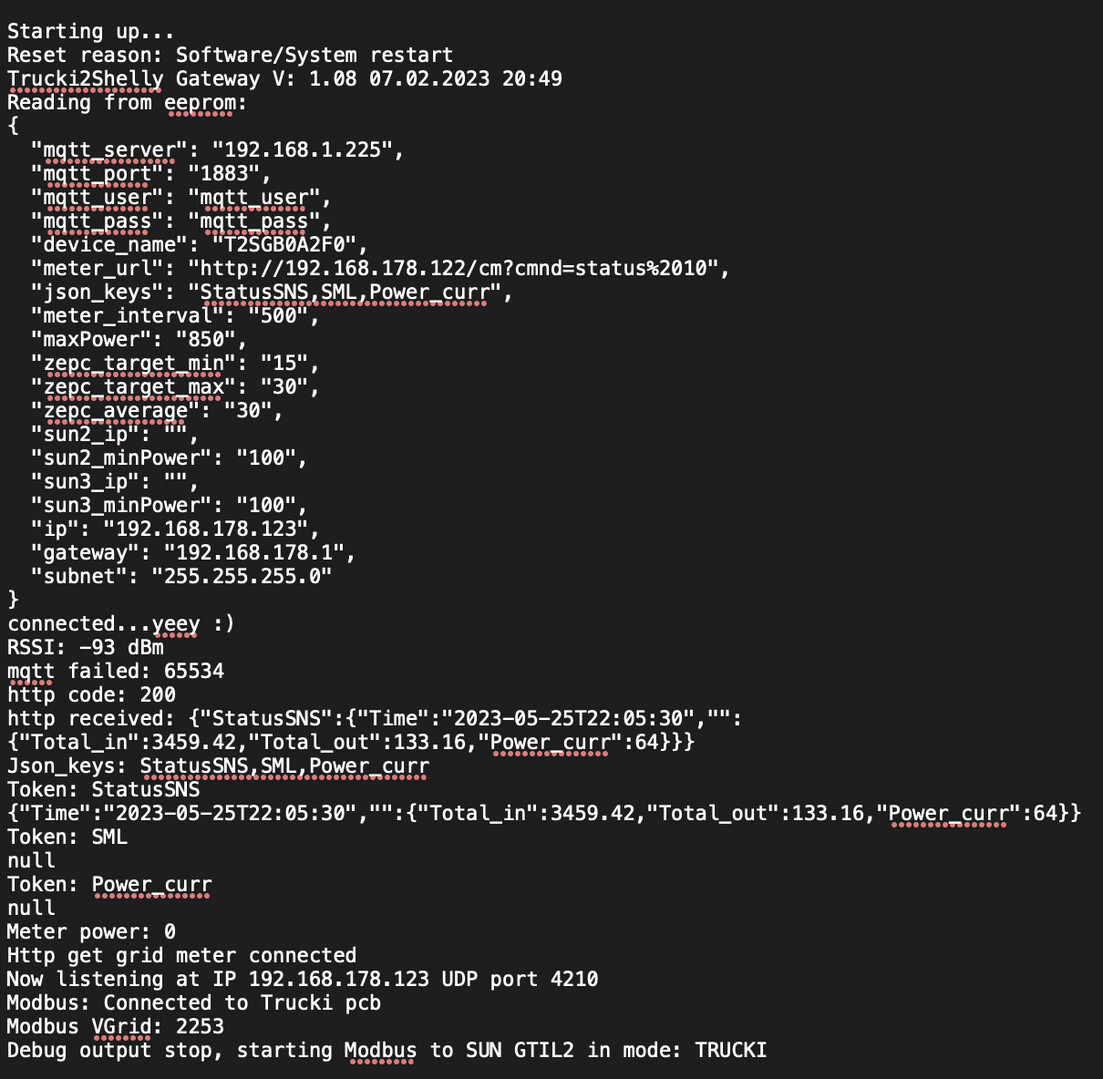Click the sun2_minPower value 100
Screen dimensions: 1103x1079
click(266, 458)
